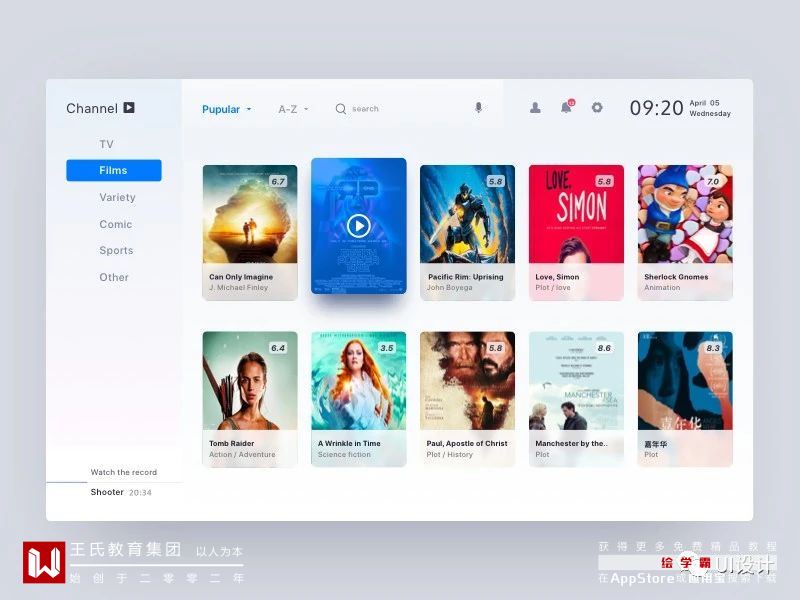Open the Variety category

tap(117, 197)
